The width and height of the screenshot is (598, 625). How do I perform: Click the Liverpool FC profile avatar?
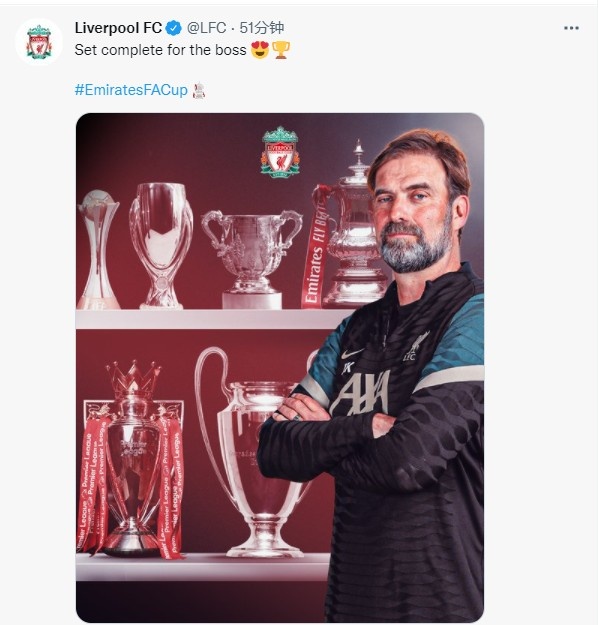[39, 42]
